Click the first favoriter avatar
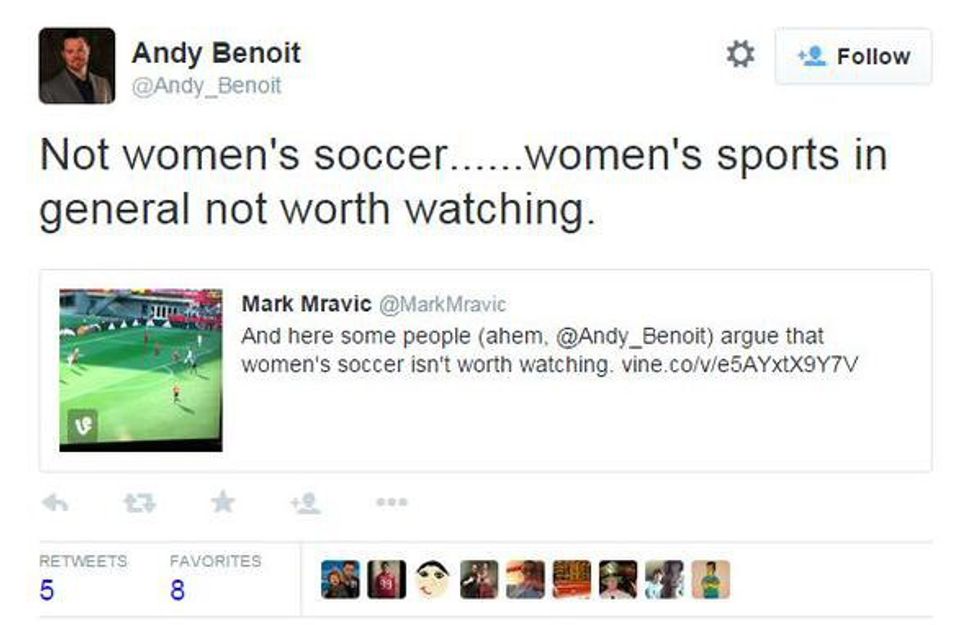Image resolution: width=980 pixels, height=625 pixels. 340,579
